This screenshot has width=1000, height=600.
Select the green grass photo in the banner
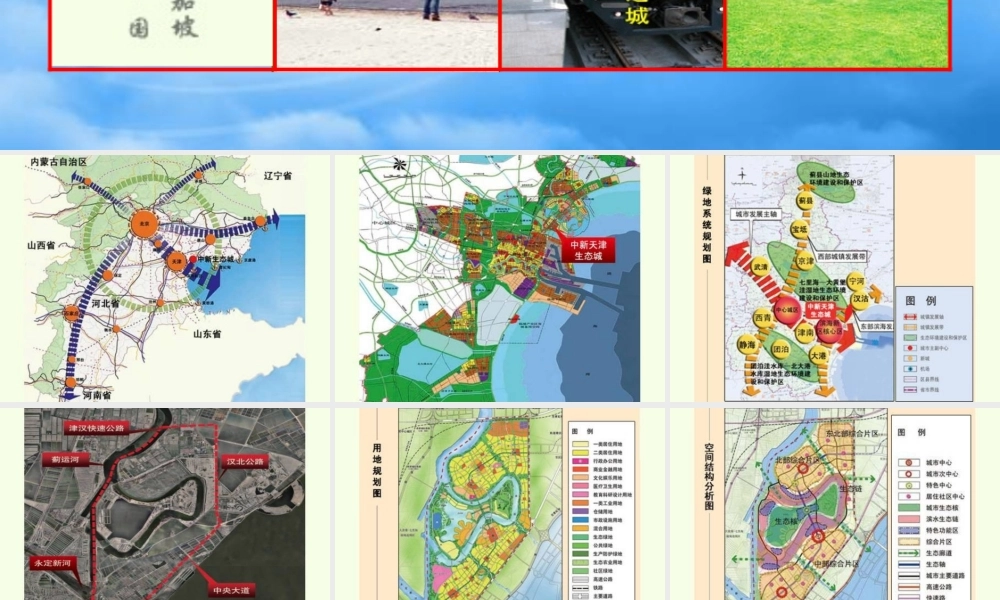tap(837, 33)
